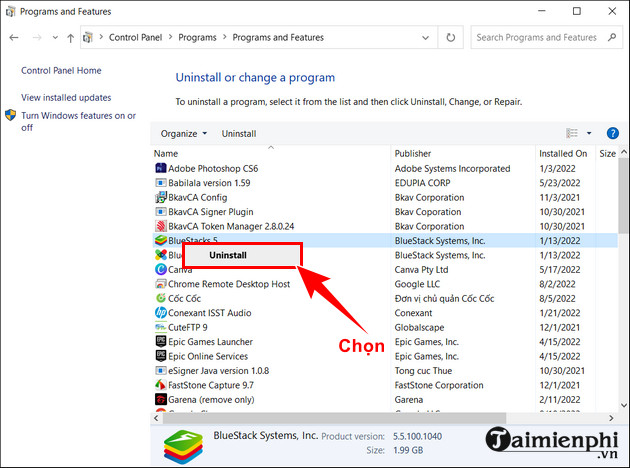Open help with the blue question mark
The width and height of the screenshot is (630, 468).
(612, 133)
